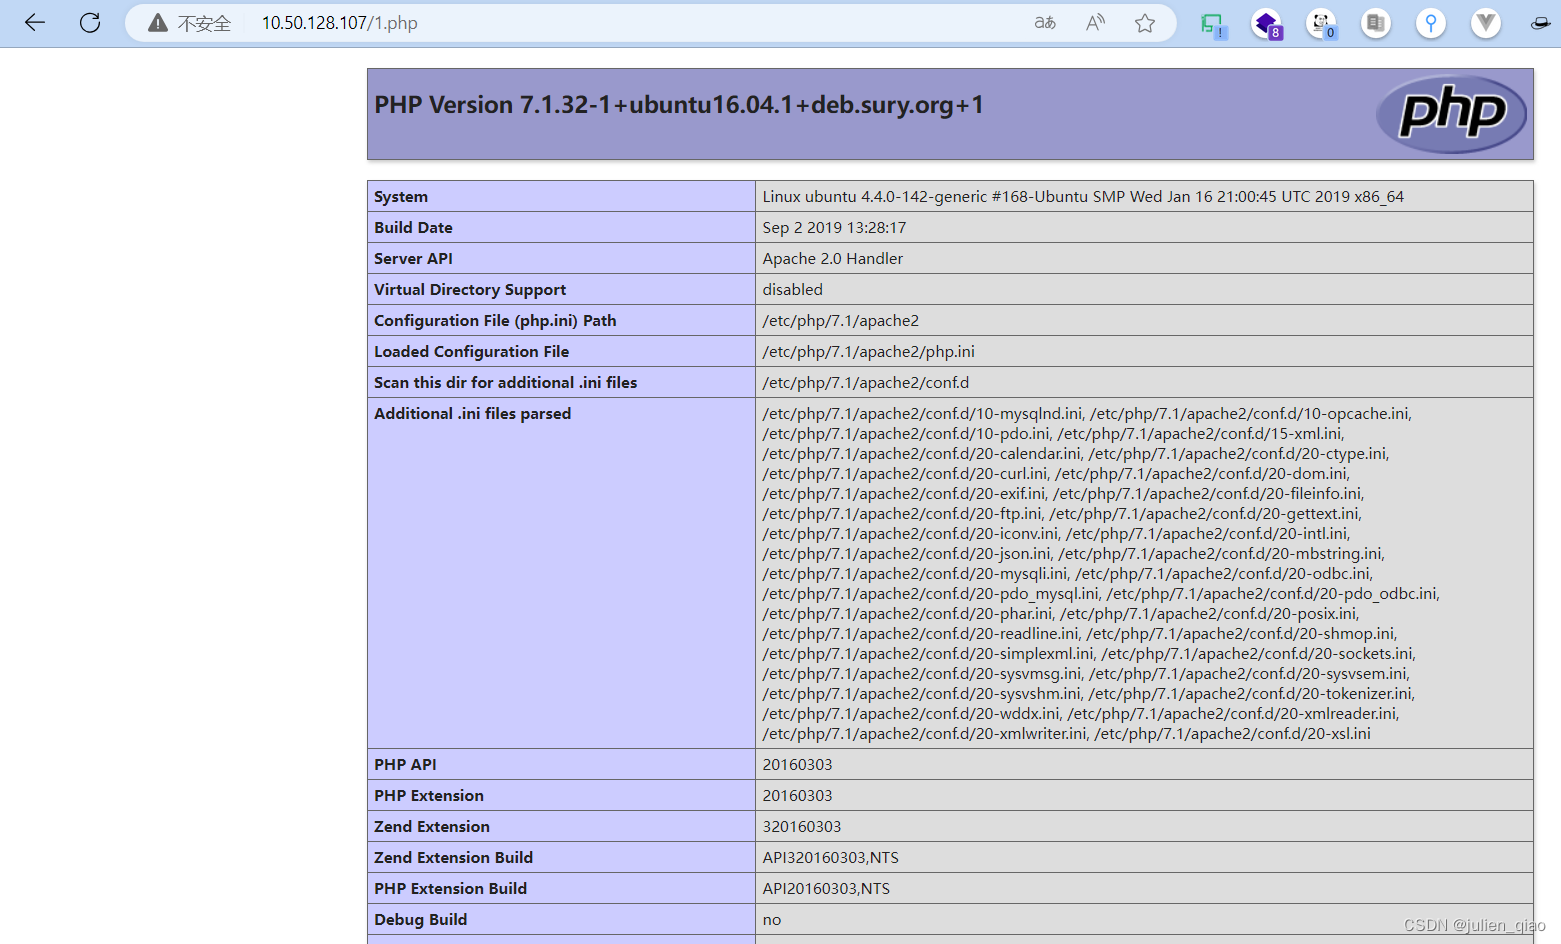This screenshot has width=1561, height=944.
Task: Click the Loaded Configuration File label
Action: coord(471,352)
